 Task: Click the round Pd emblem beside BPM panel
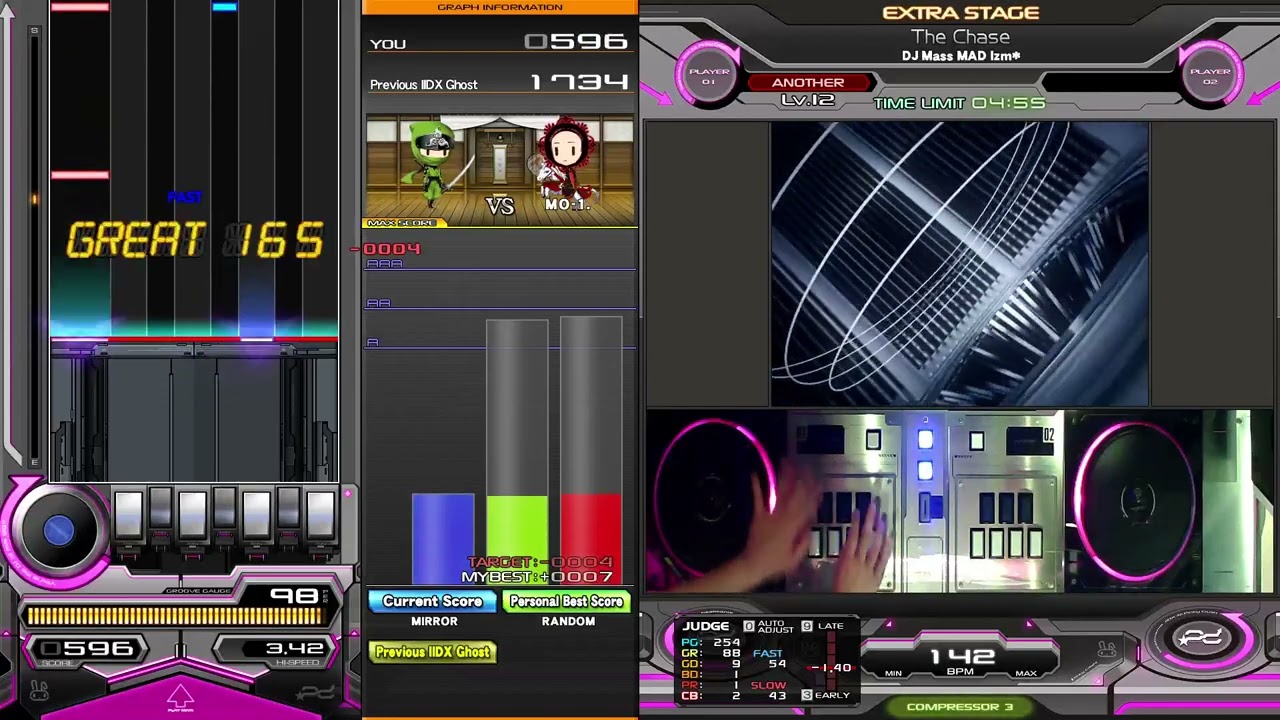coord(1203,639)
